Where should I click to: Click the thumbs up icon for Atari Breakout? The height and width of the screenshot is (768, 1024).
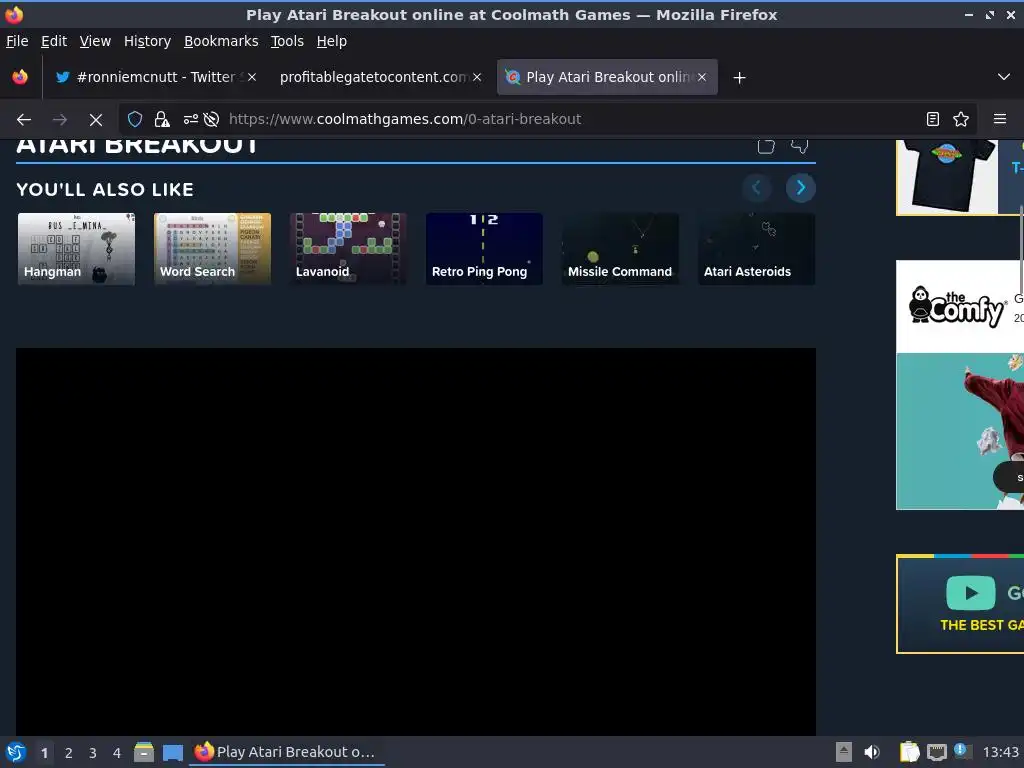tap(766, 146)
